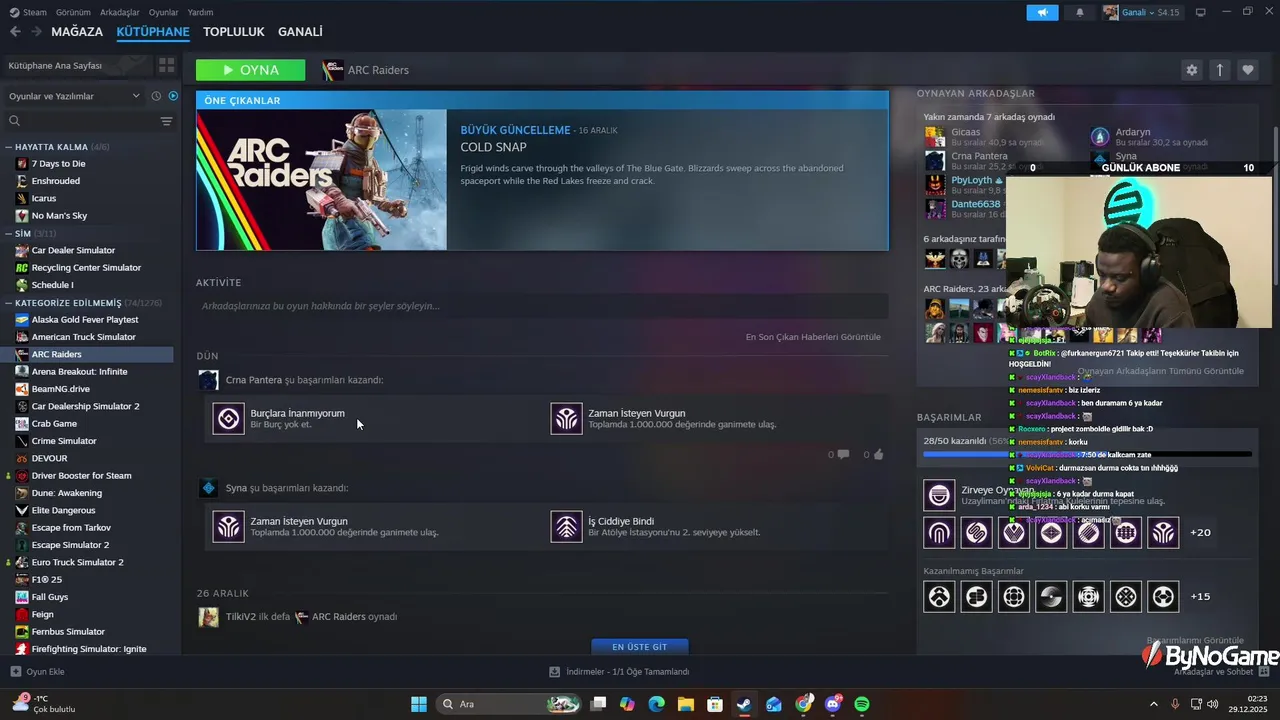
Task: Select 7 Days to Die in library
Action: click(58, 163)
